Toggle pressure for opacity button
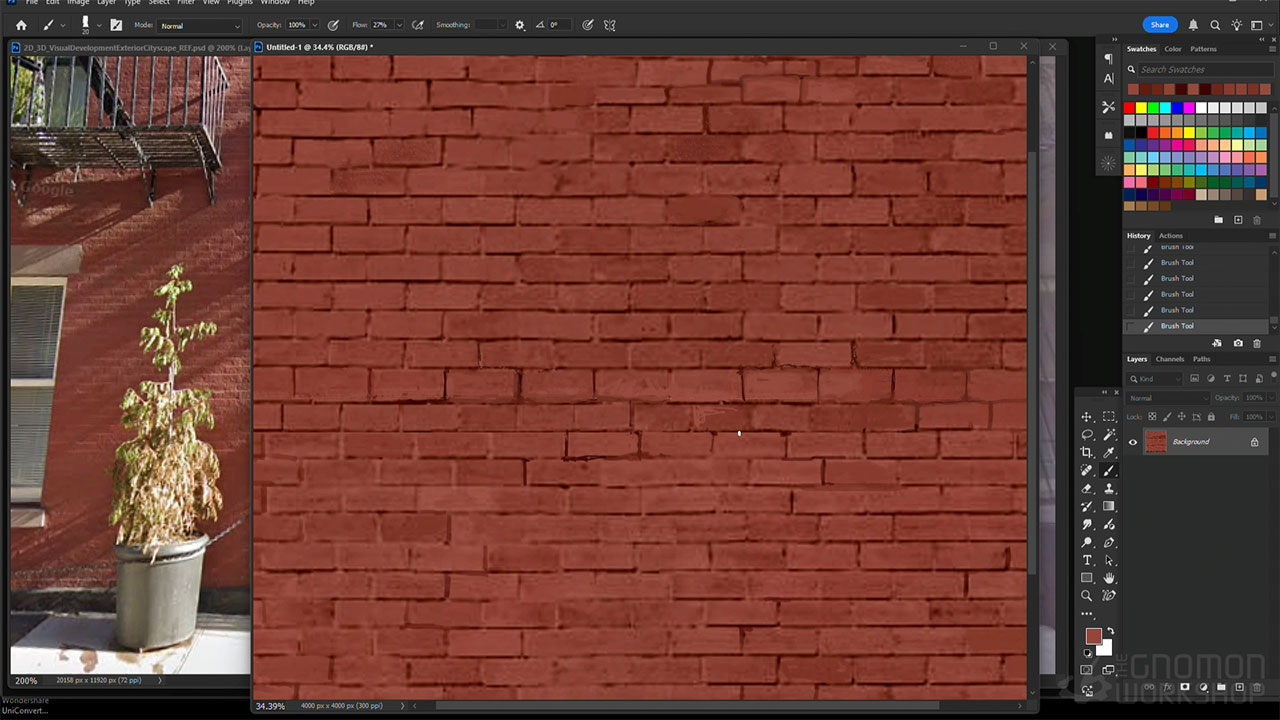 tap(333, 25)
